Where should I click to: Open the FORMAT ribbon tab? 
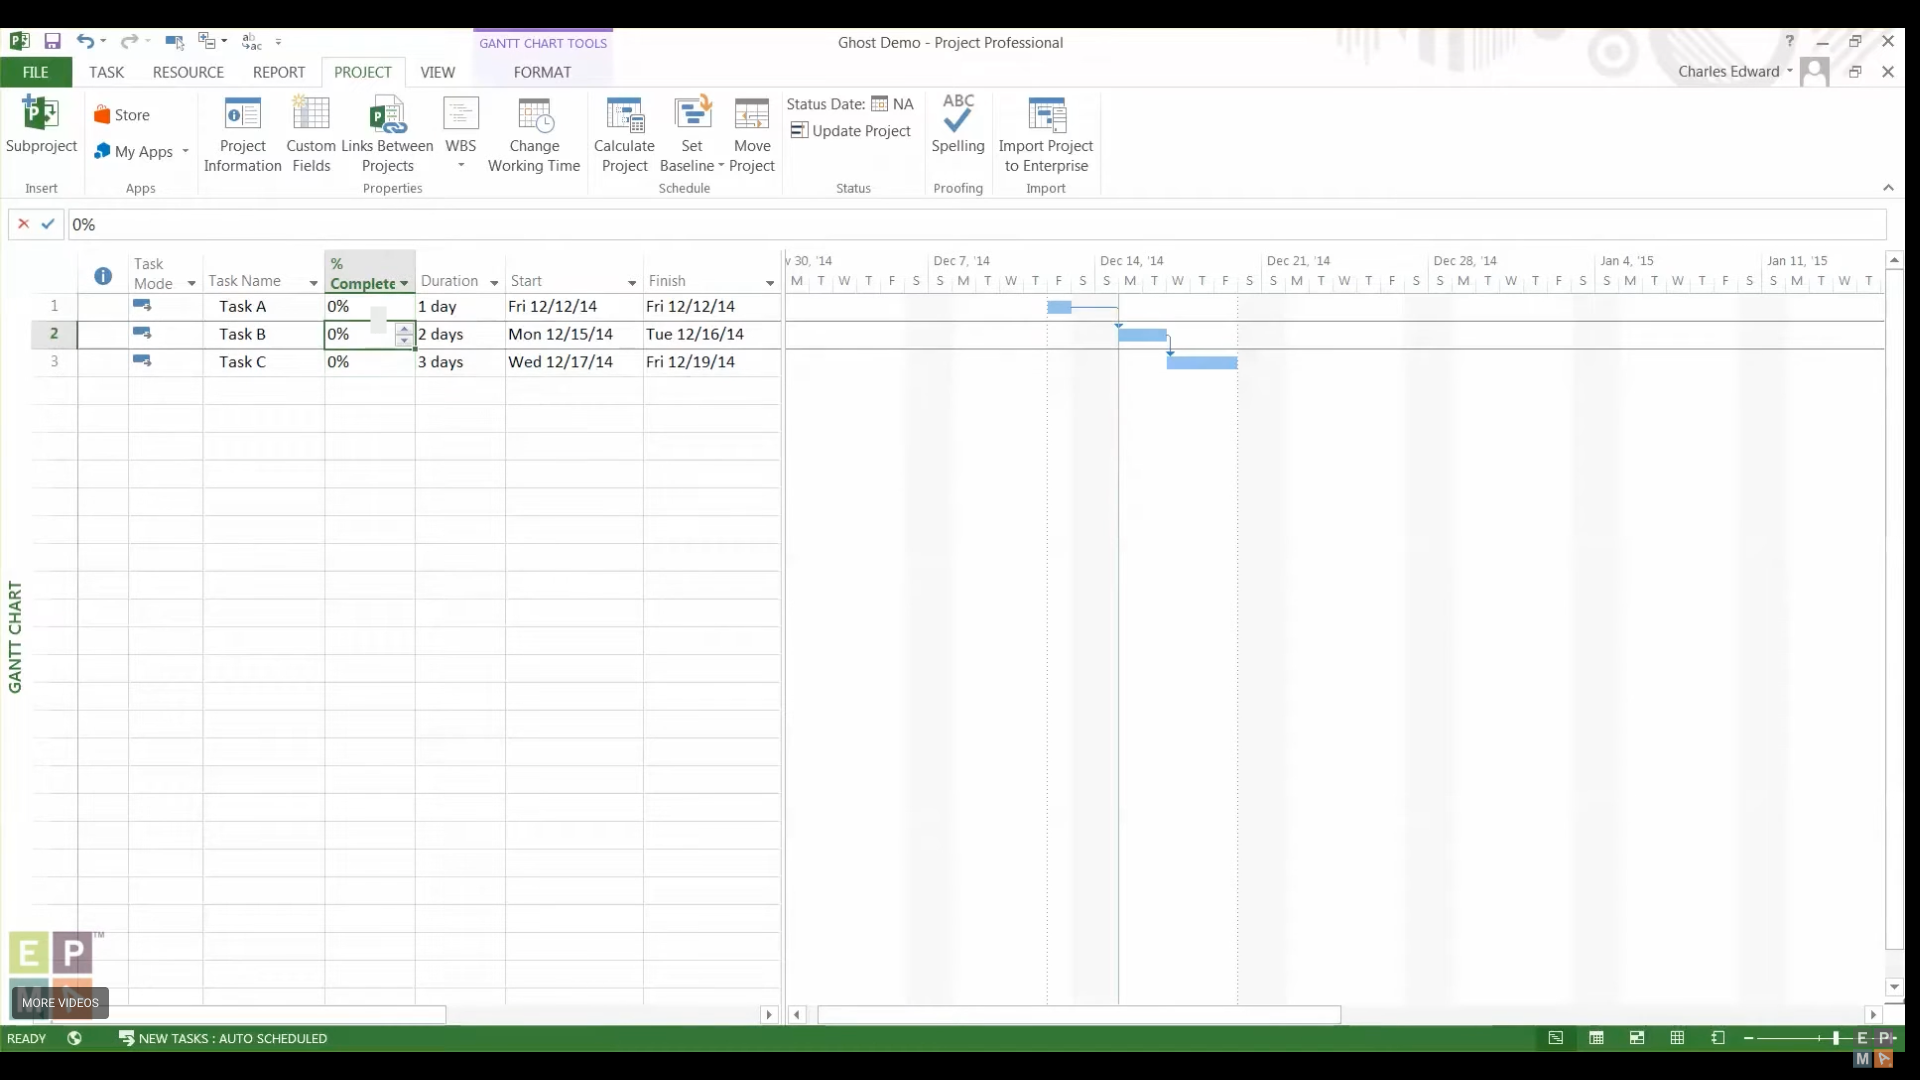click(x=542, y=72)
